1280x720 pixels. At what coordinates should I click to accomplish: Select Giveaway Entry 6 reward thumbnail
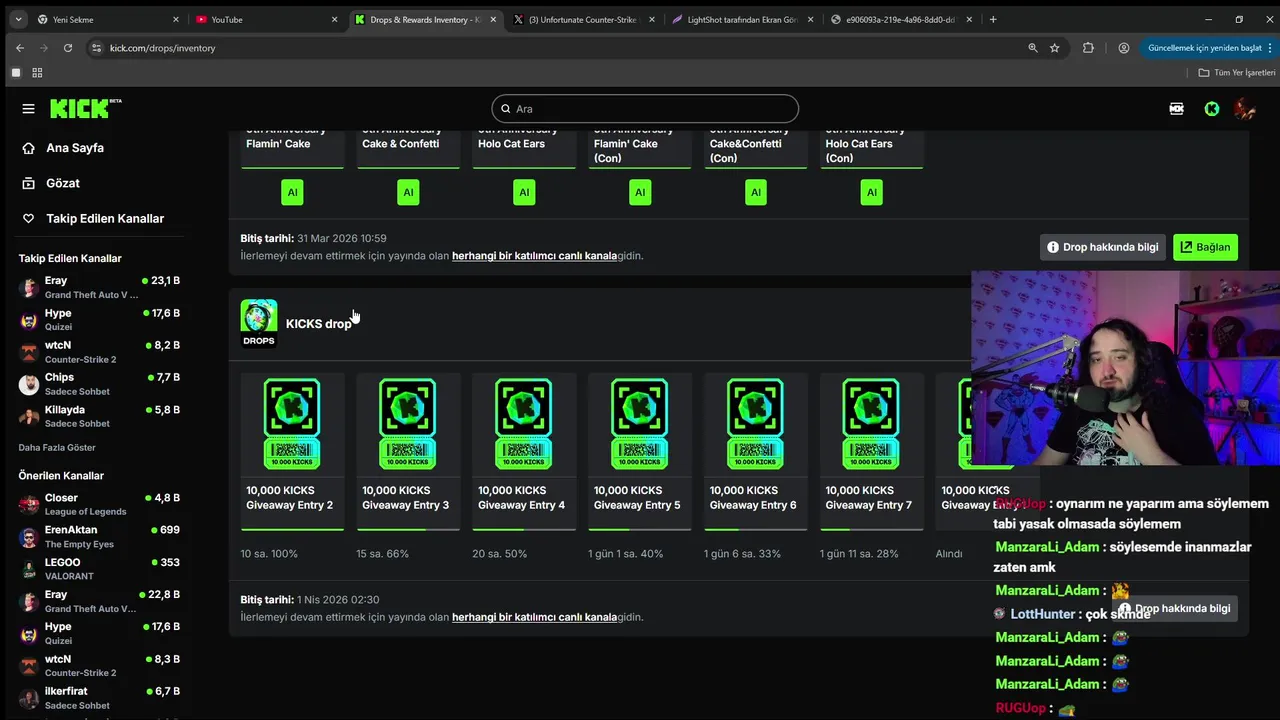[x=756, y=424]
